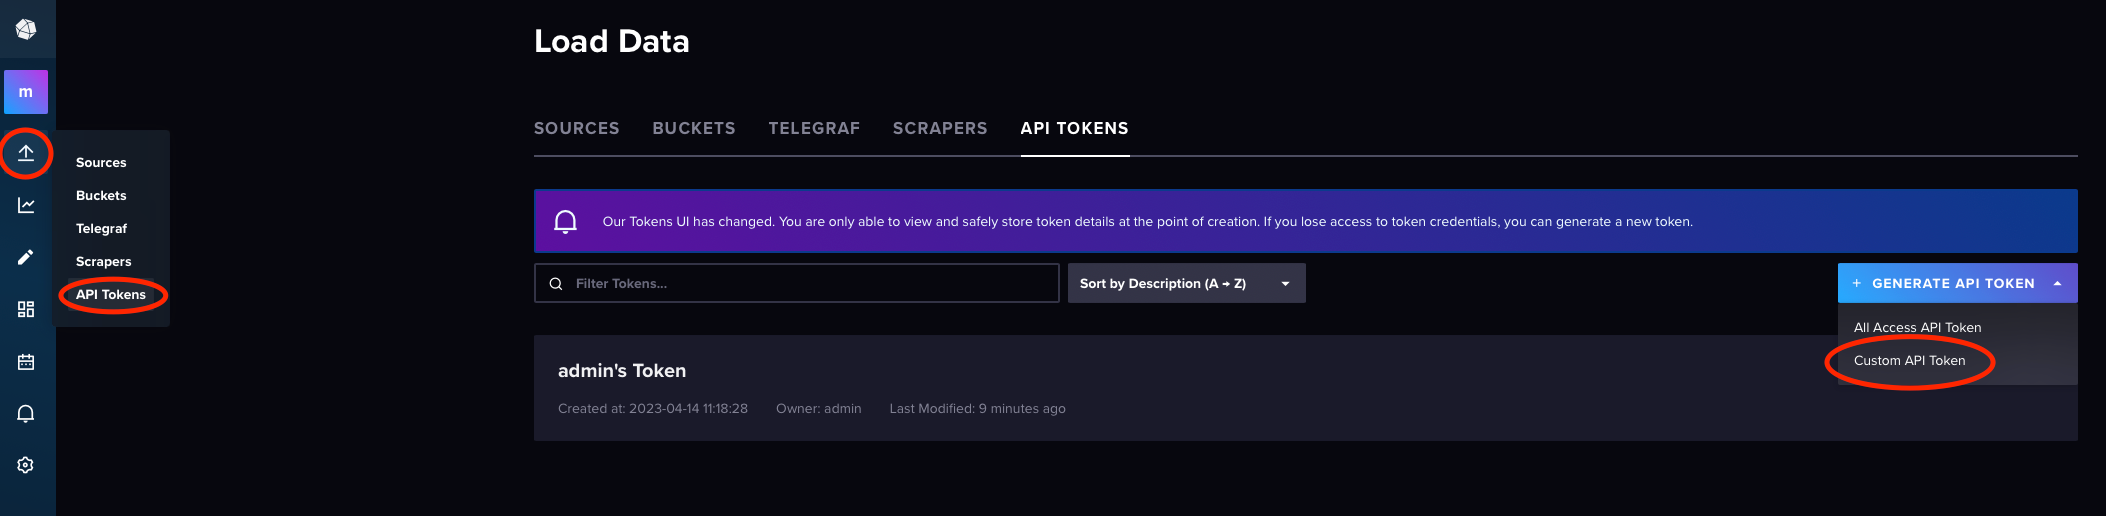Open the user account 'm' avatar
2106x516 pixels.
[x=26, y=92]
